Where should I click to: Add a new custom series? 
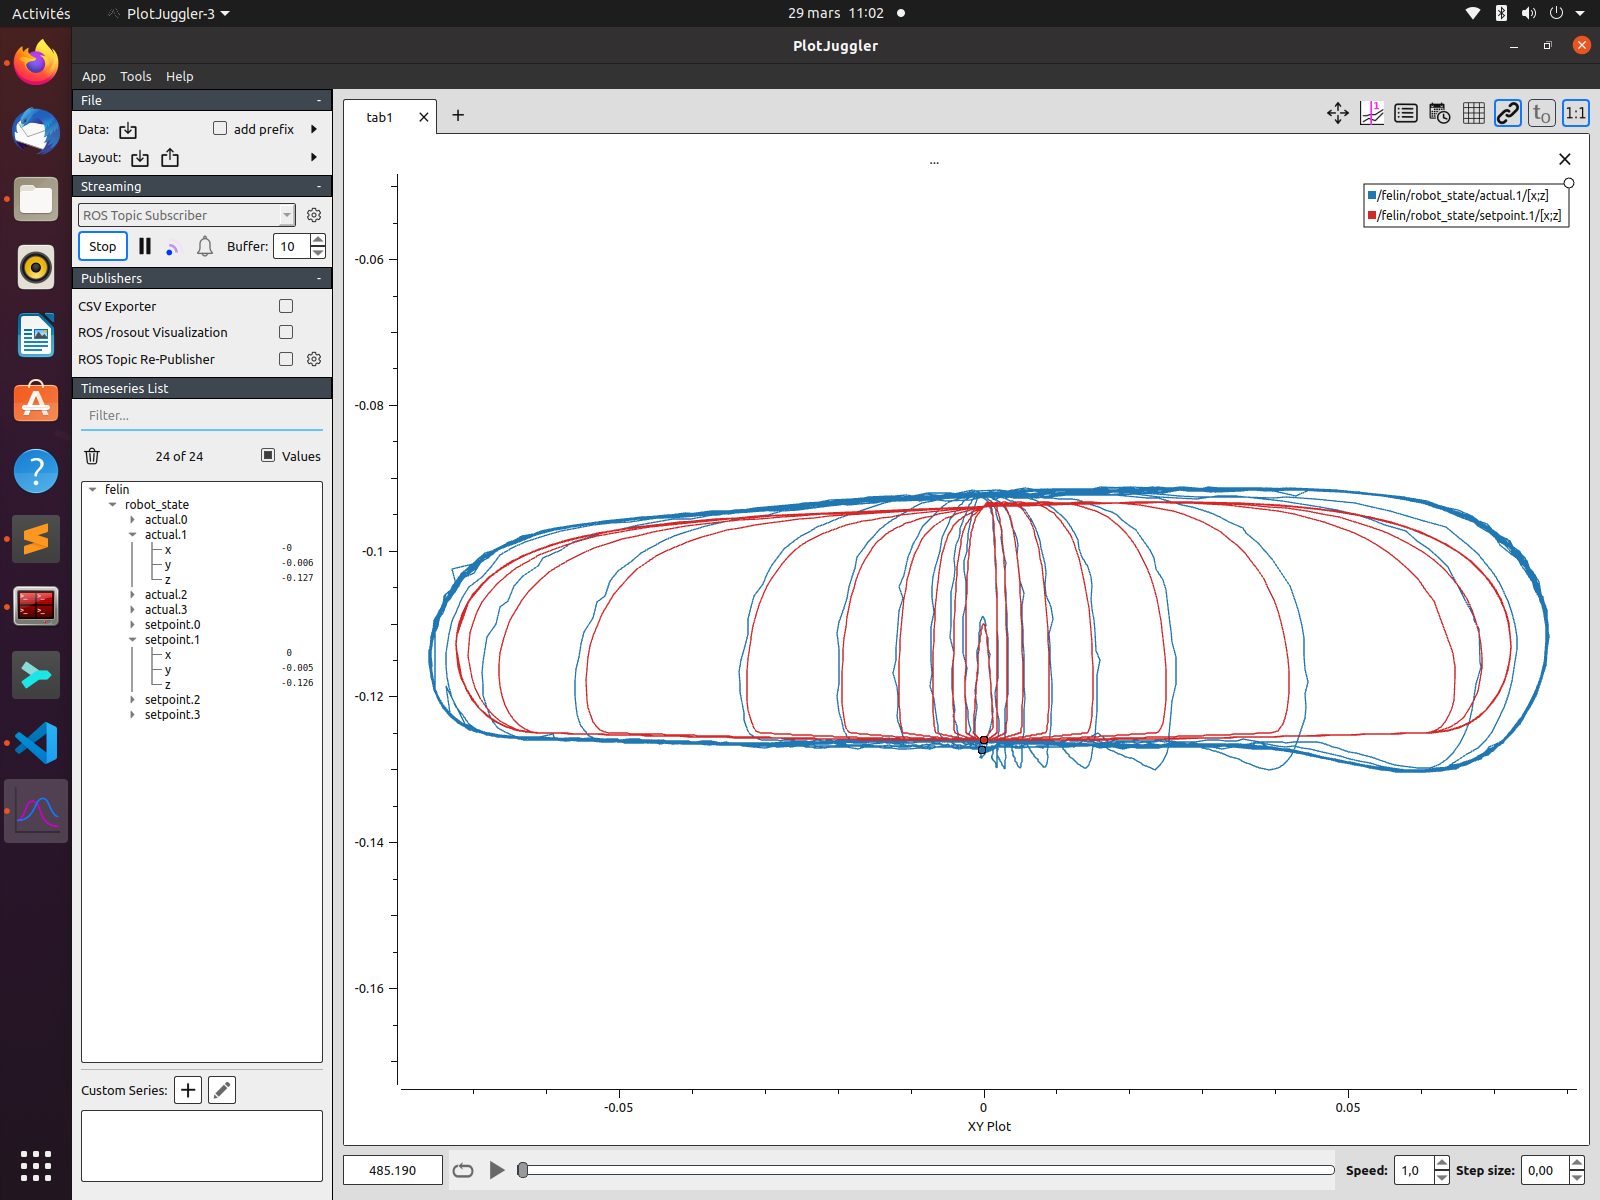tap(188, 1090)
